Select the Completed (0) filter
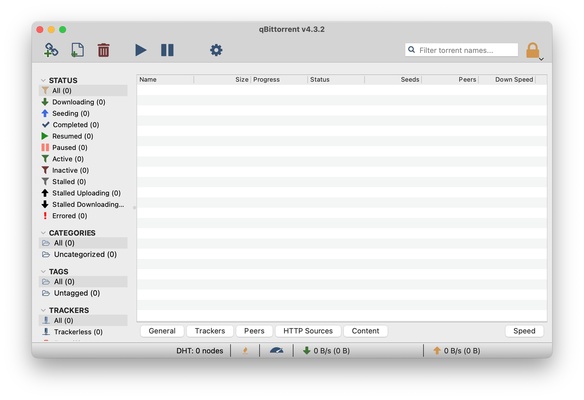 tap(83, 125)
